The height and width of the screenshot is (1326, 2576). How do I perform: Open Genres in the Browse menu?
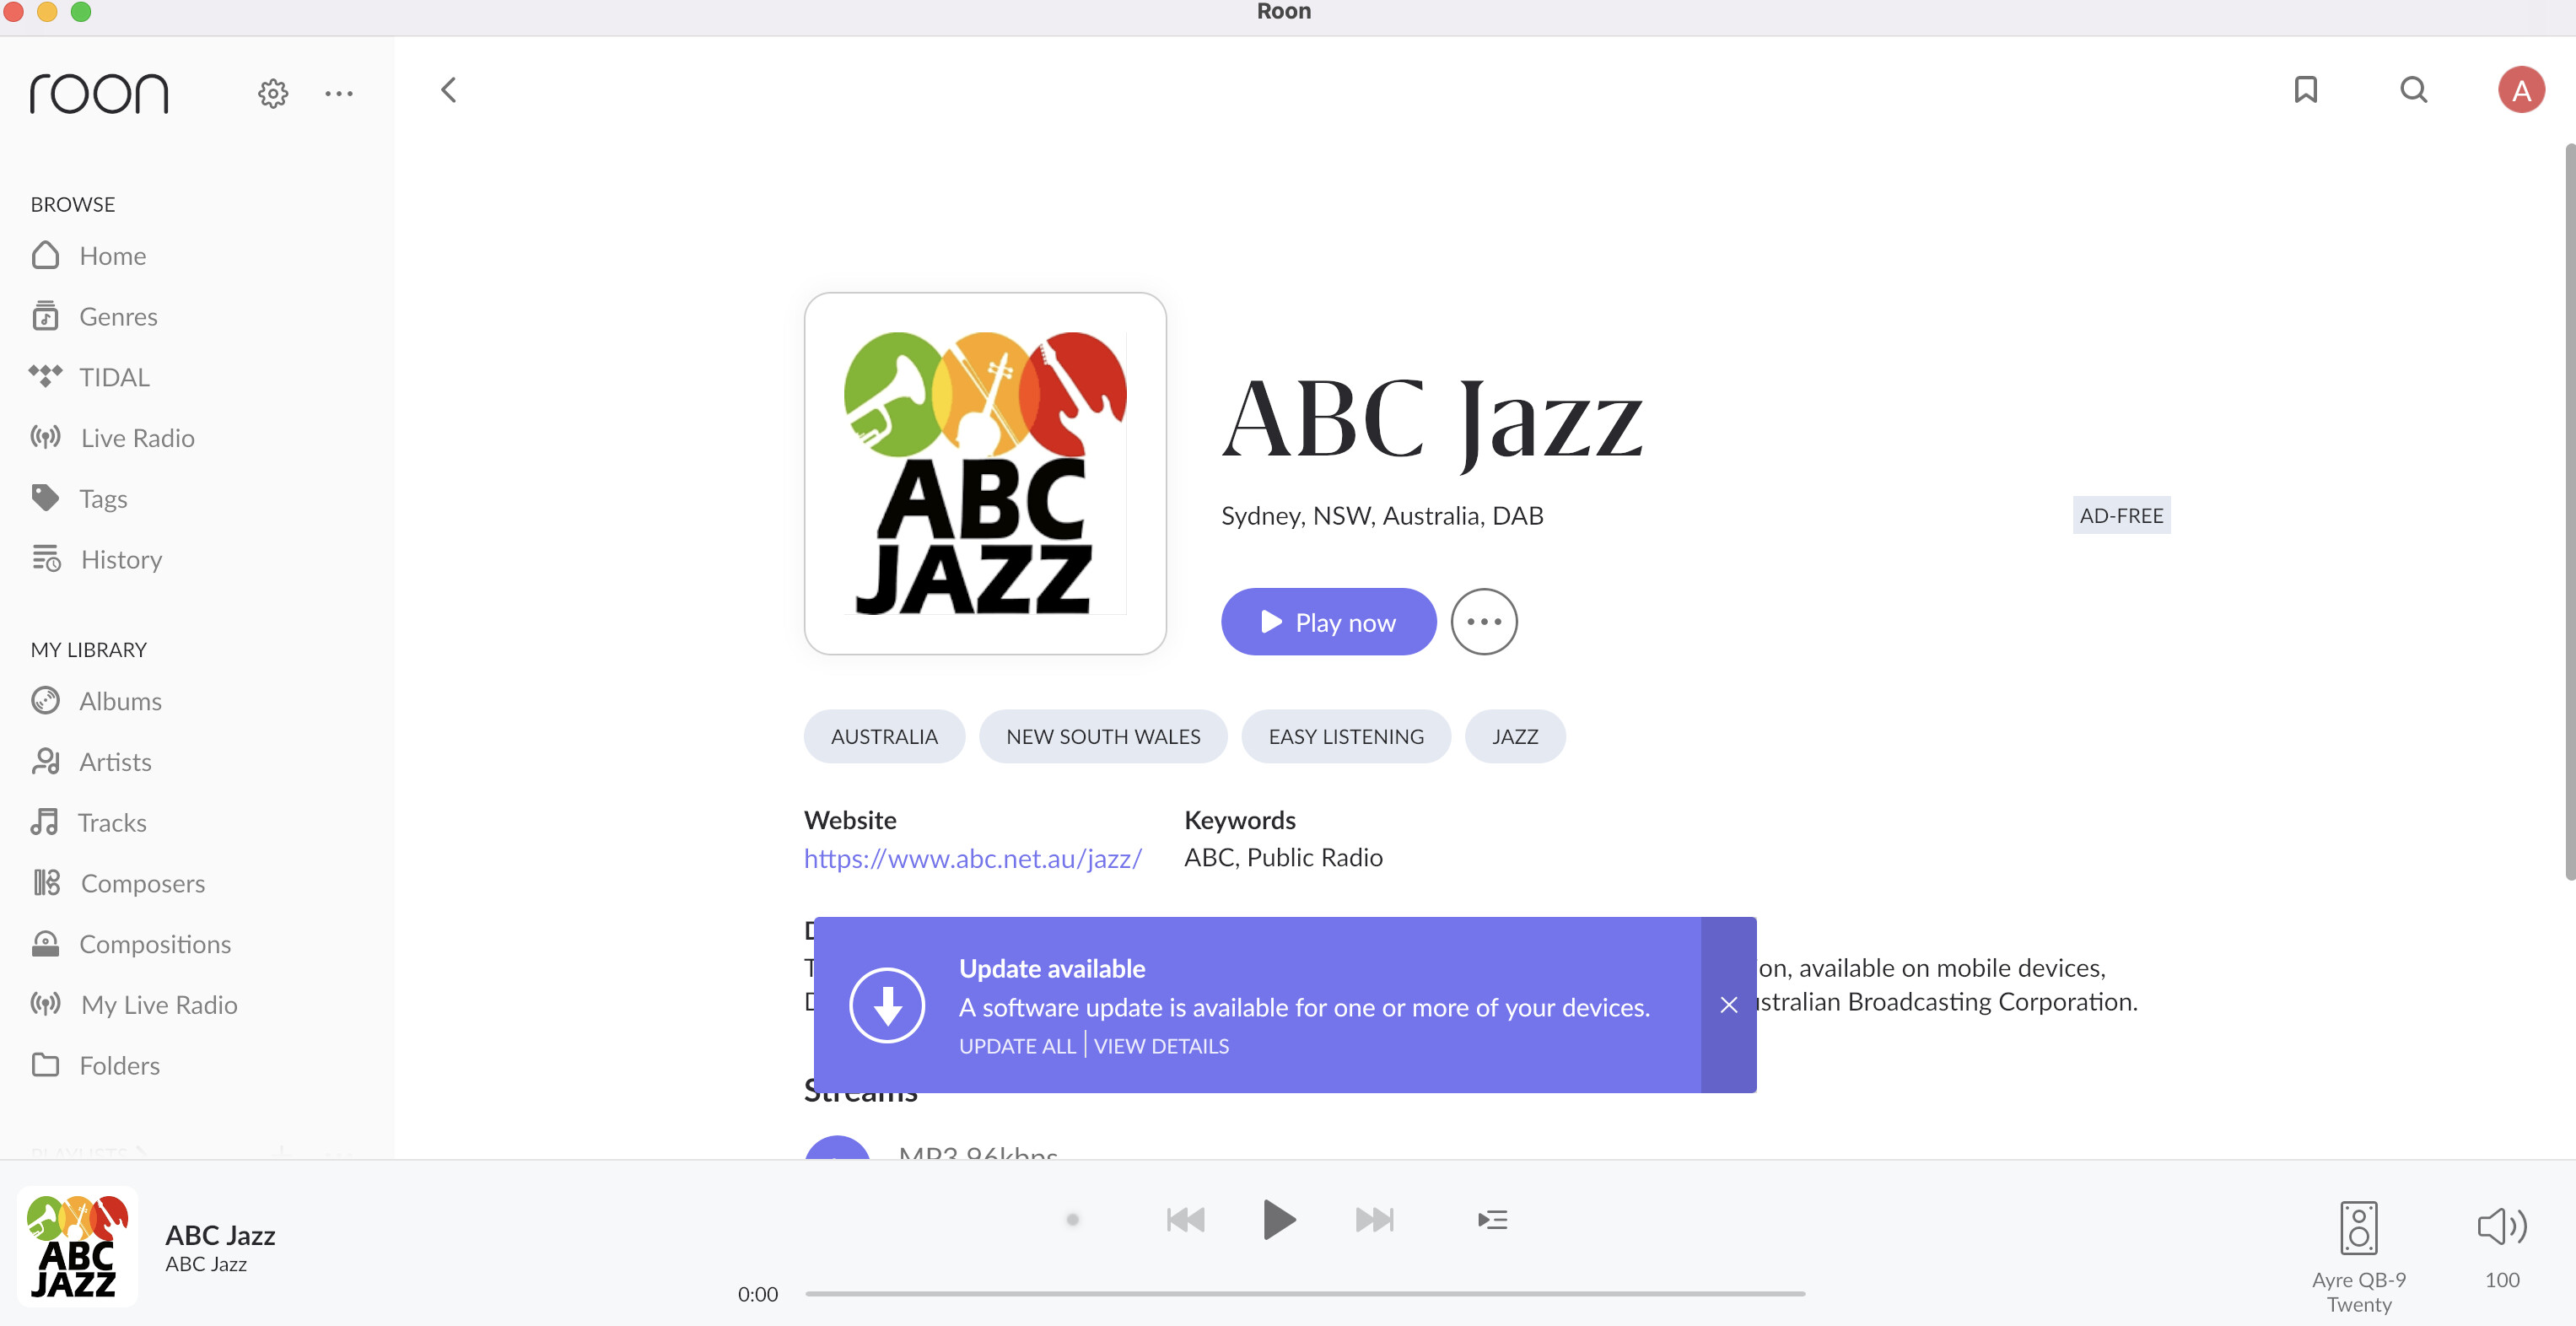coord(118,317)
